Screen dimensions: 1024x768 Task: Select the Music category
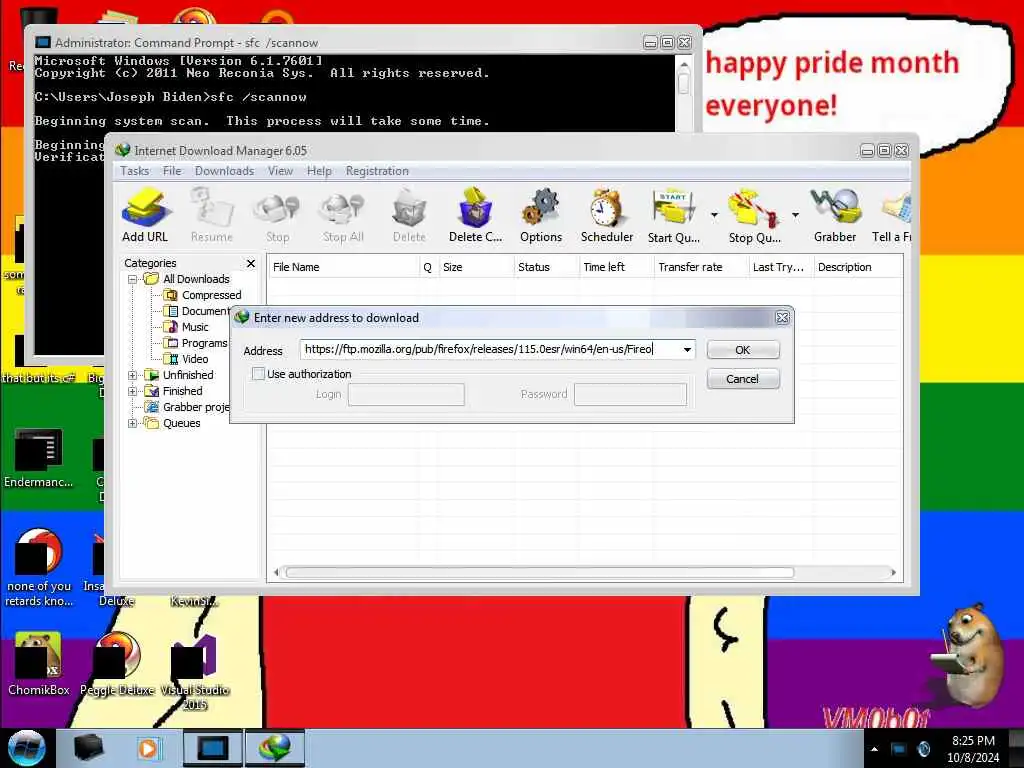187,327
